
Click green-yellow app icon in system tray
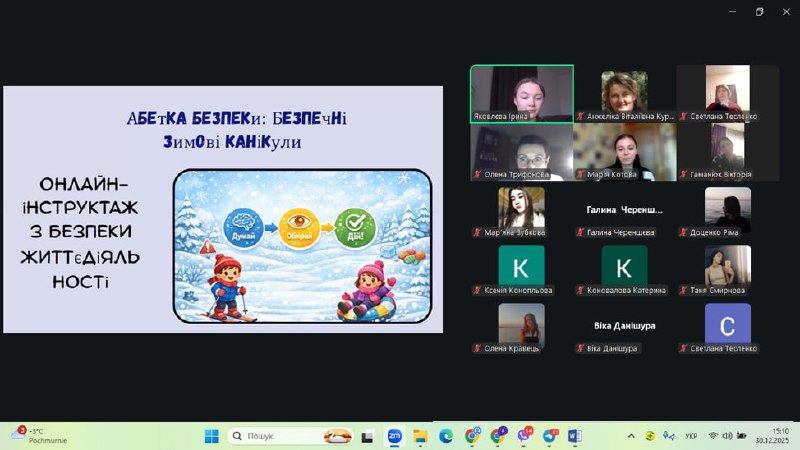pos(650,436)
